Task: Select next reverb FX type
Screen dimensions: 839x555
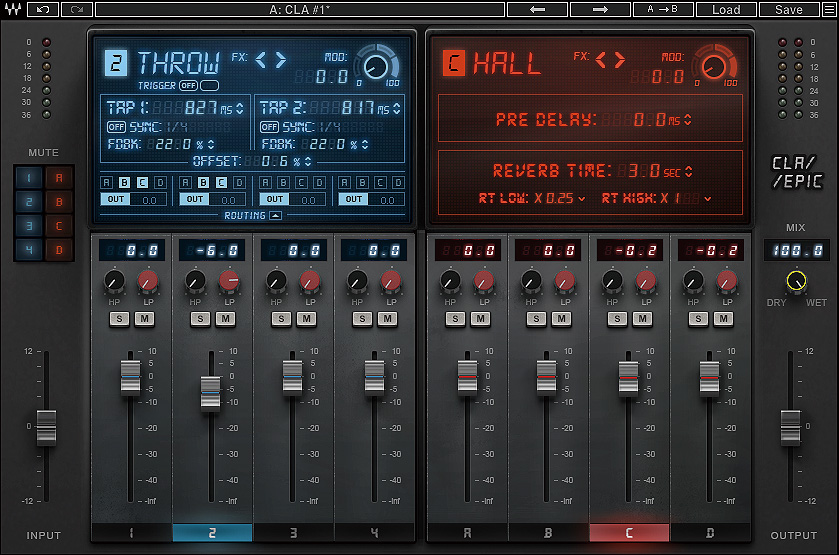Action: coord(620,59)
